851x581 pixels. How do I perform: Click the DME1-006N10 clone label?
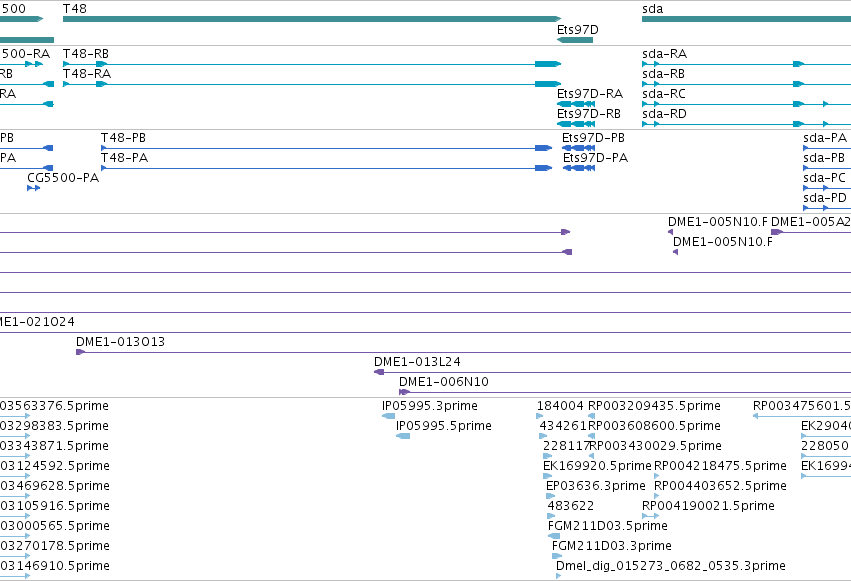point(444,382)
